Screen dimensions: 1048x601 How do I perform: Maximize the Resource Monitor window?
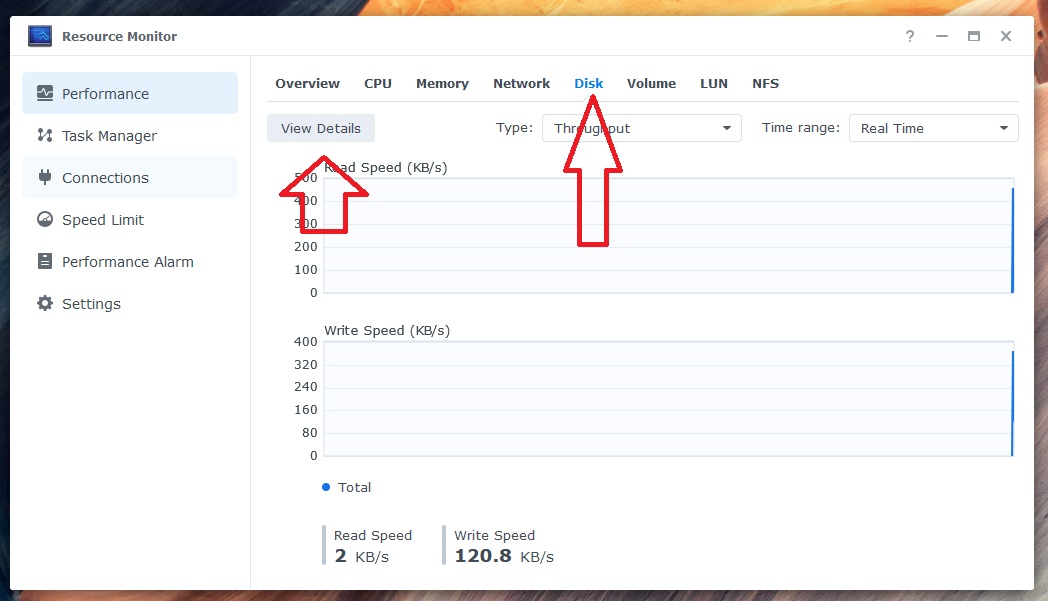click(x=973, y=36)
